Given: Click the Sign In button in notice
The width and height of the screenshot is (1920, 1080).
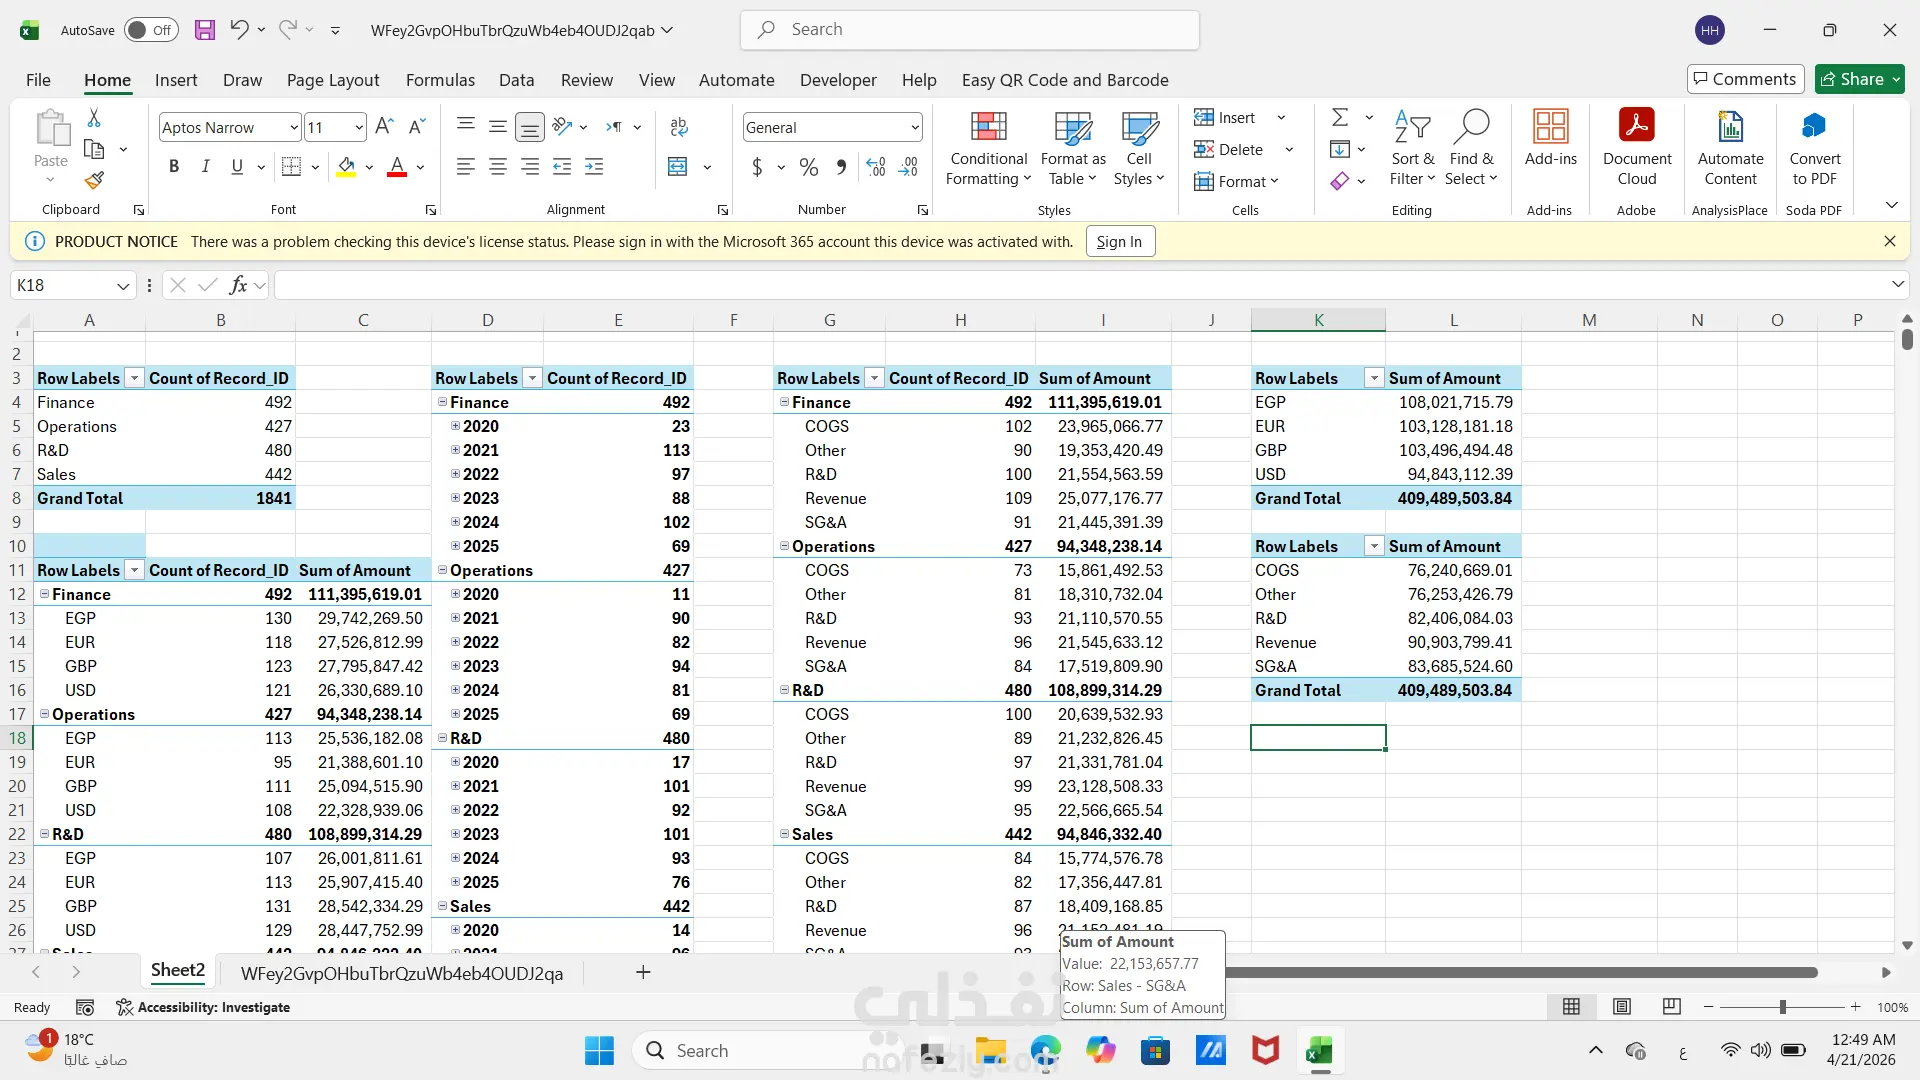Looking at the screenshot, I should click(x=1119, y=242).
